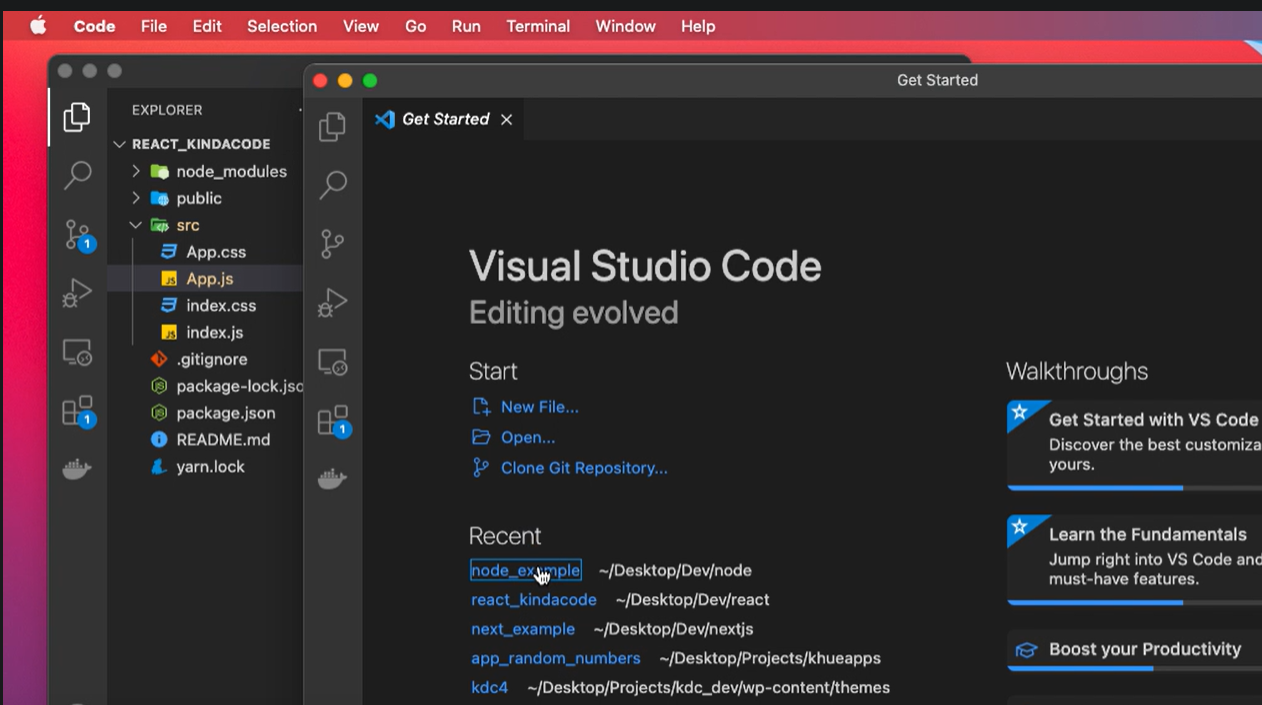Click the EXPLORER panel header

[x=167, y=110]
